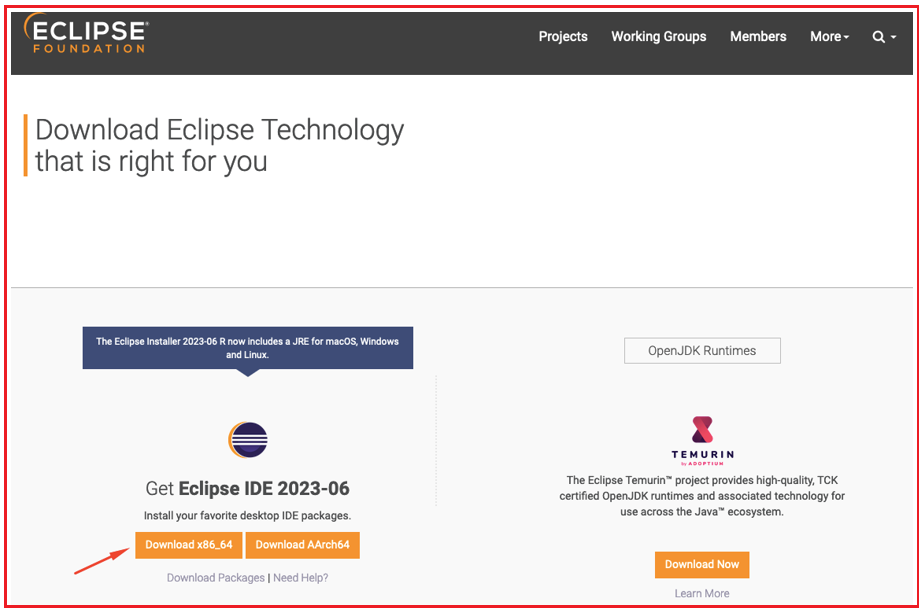Click the Eclipse Foundation logo
The image size is (922, 611).
point(86,34)
